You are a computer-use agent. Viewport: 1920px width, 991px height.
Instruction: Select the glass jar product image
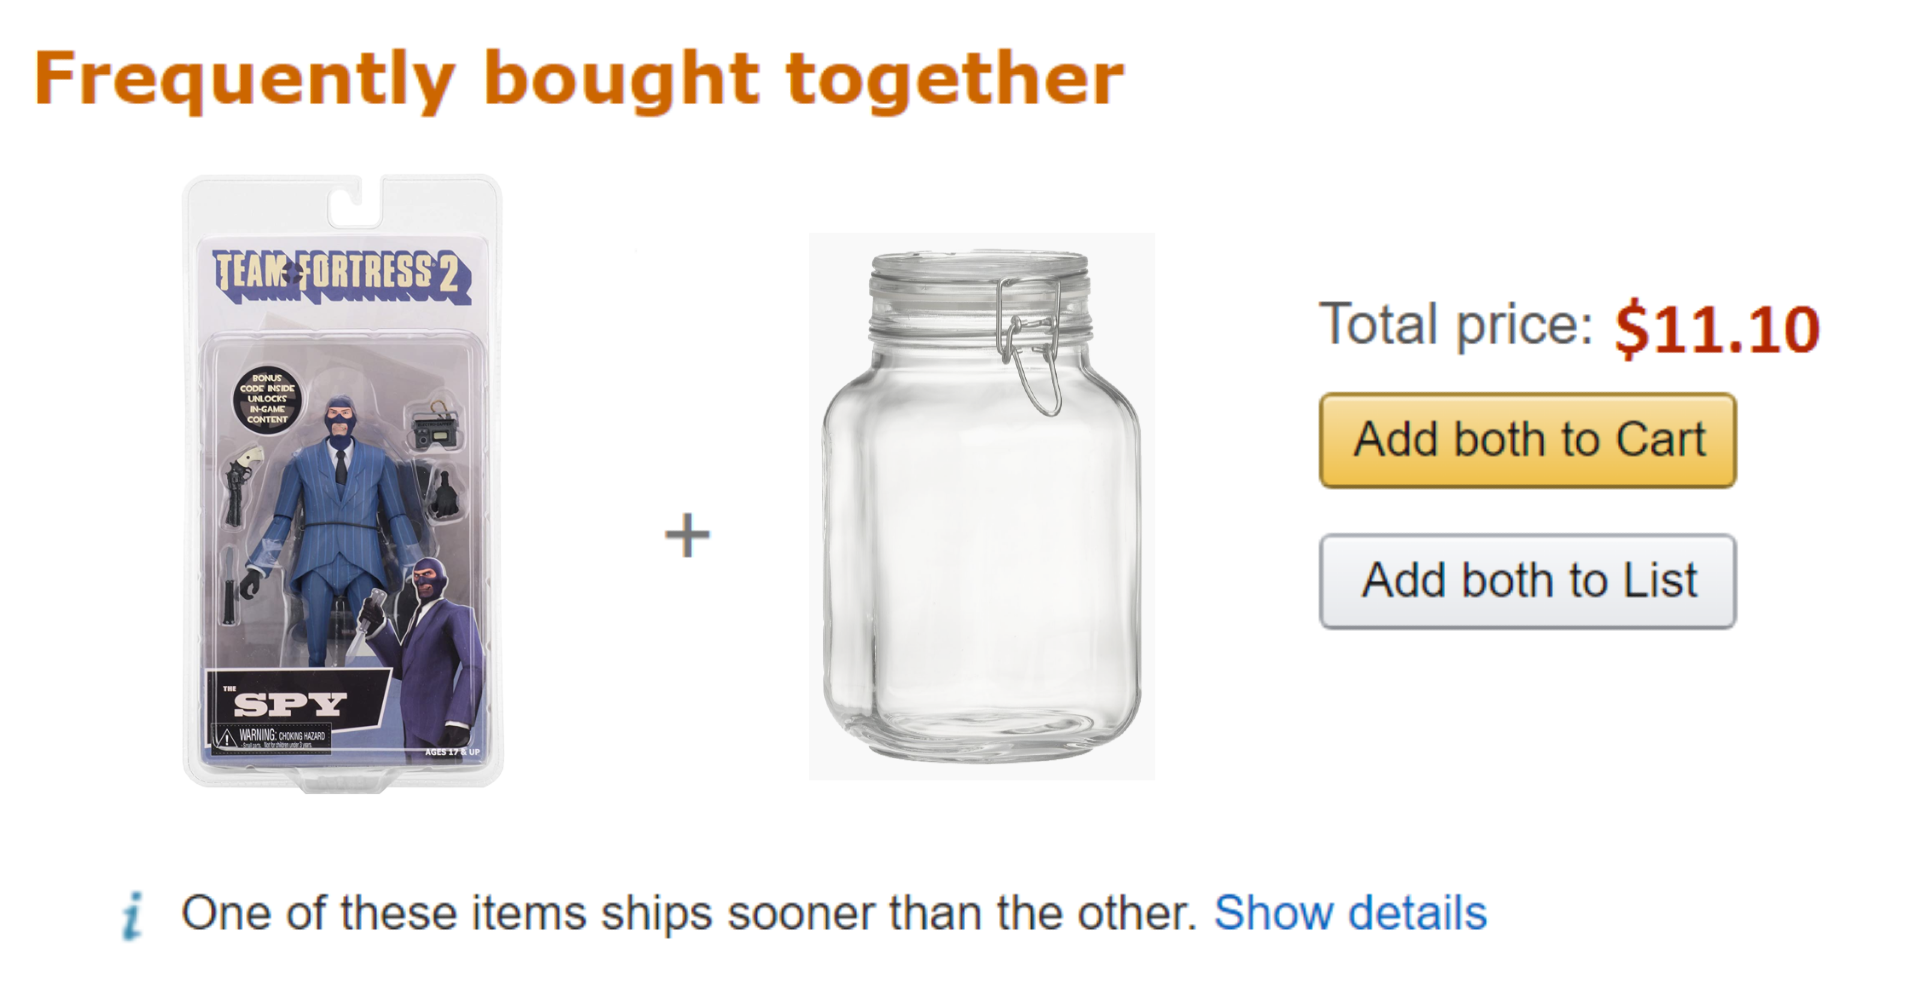pyautogui.click(x=981, y=506)
